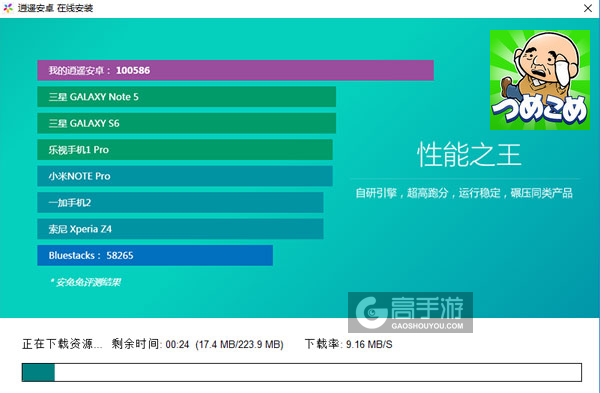Select the 三星 GALAXY S6 bar

[186, 123]
